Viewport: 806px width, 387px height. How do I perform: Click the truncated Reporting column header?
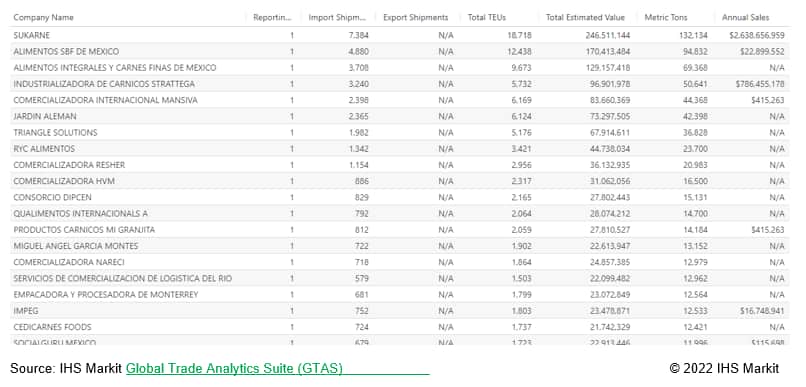(272, 17)
